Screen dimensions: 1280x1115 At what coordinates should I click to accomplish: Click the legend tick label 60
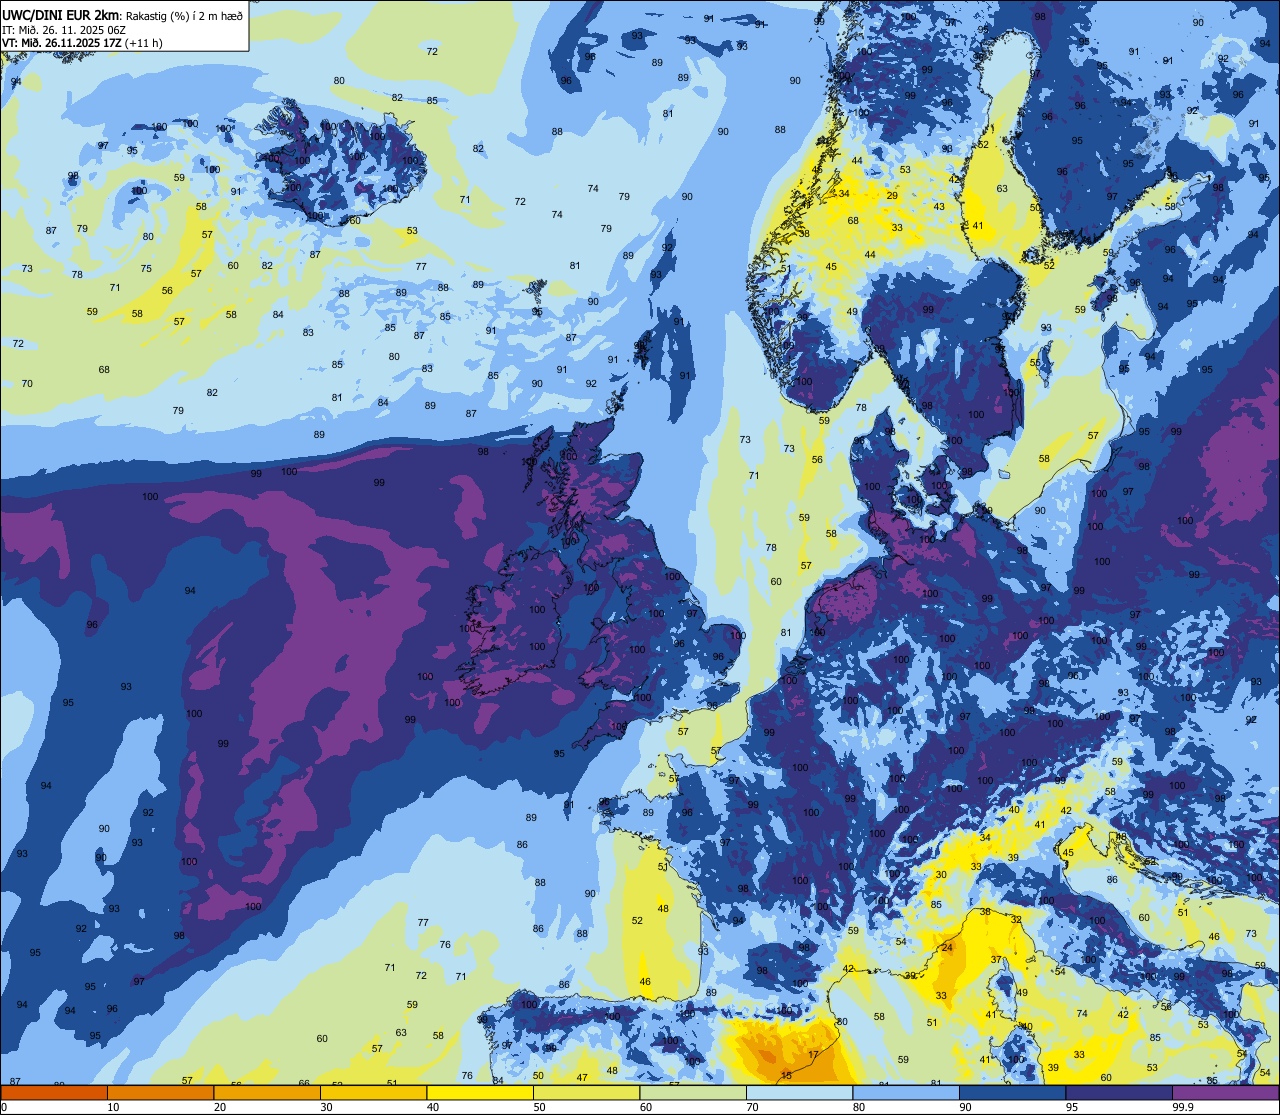click(646, 1107)
